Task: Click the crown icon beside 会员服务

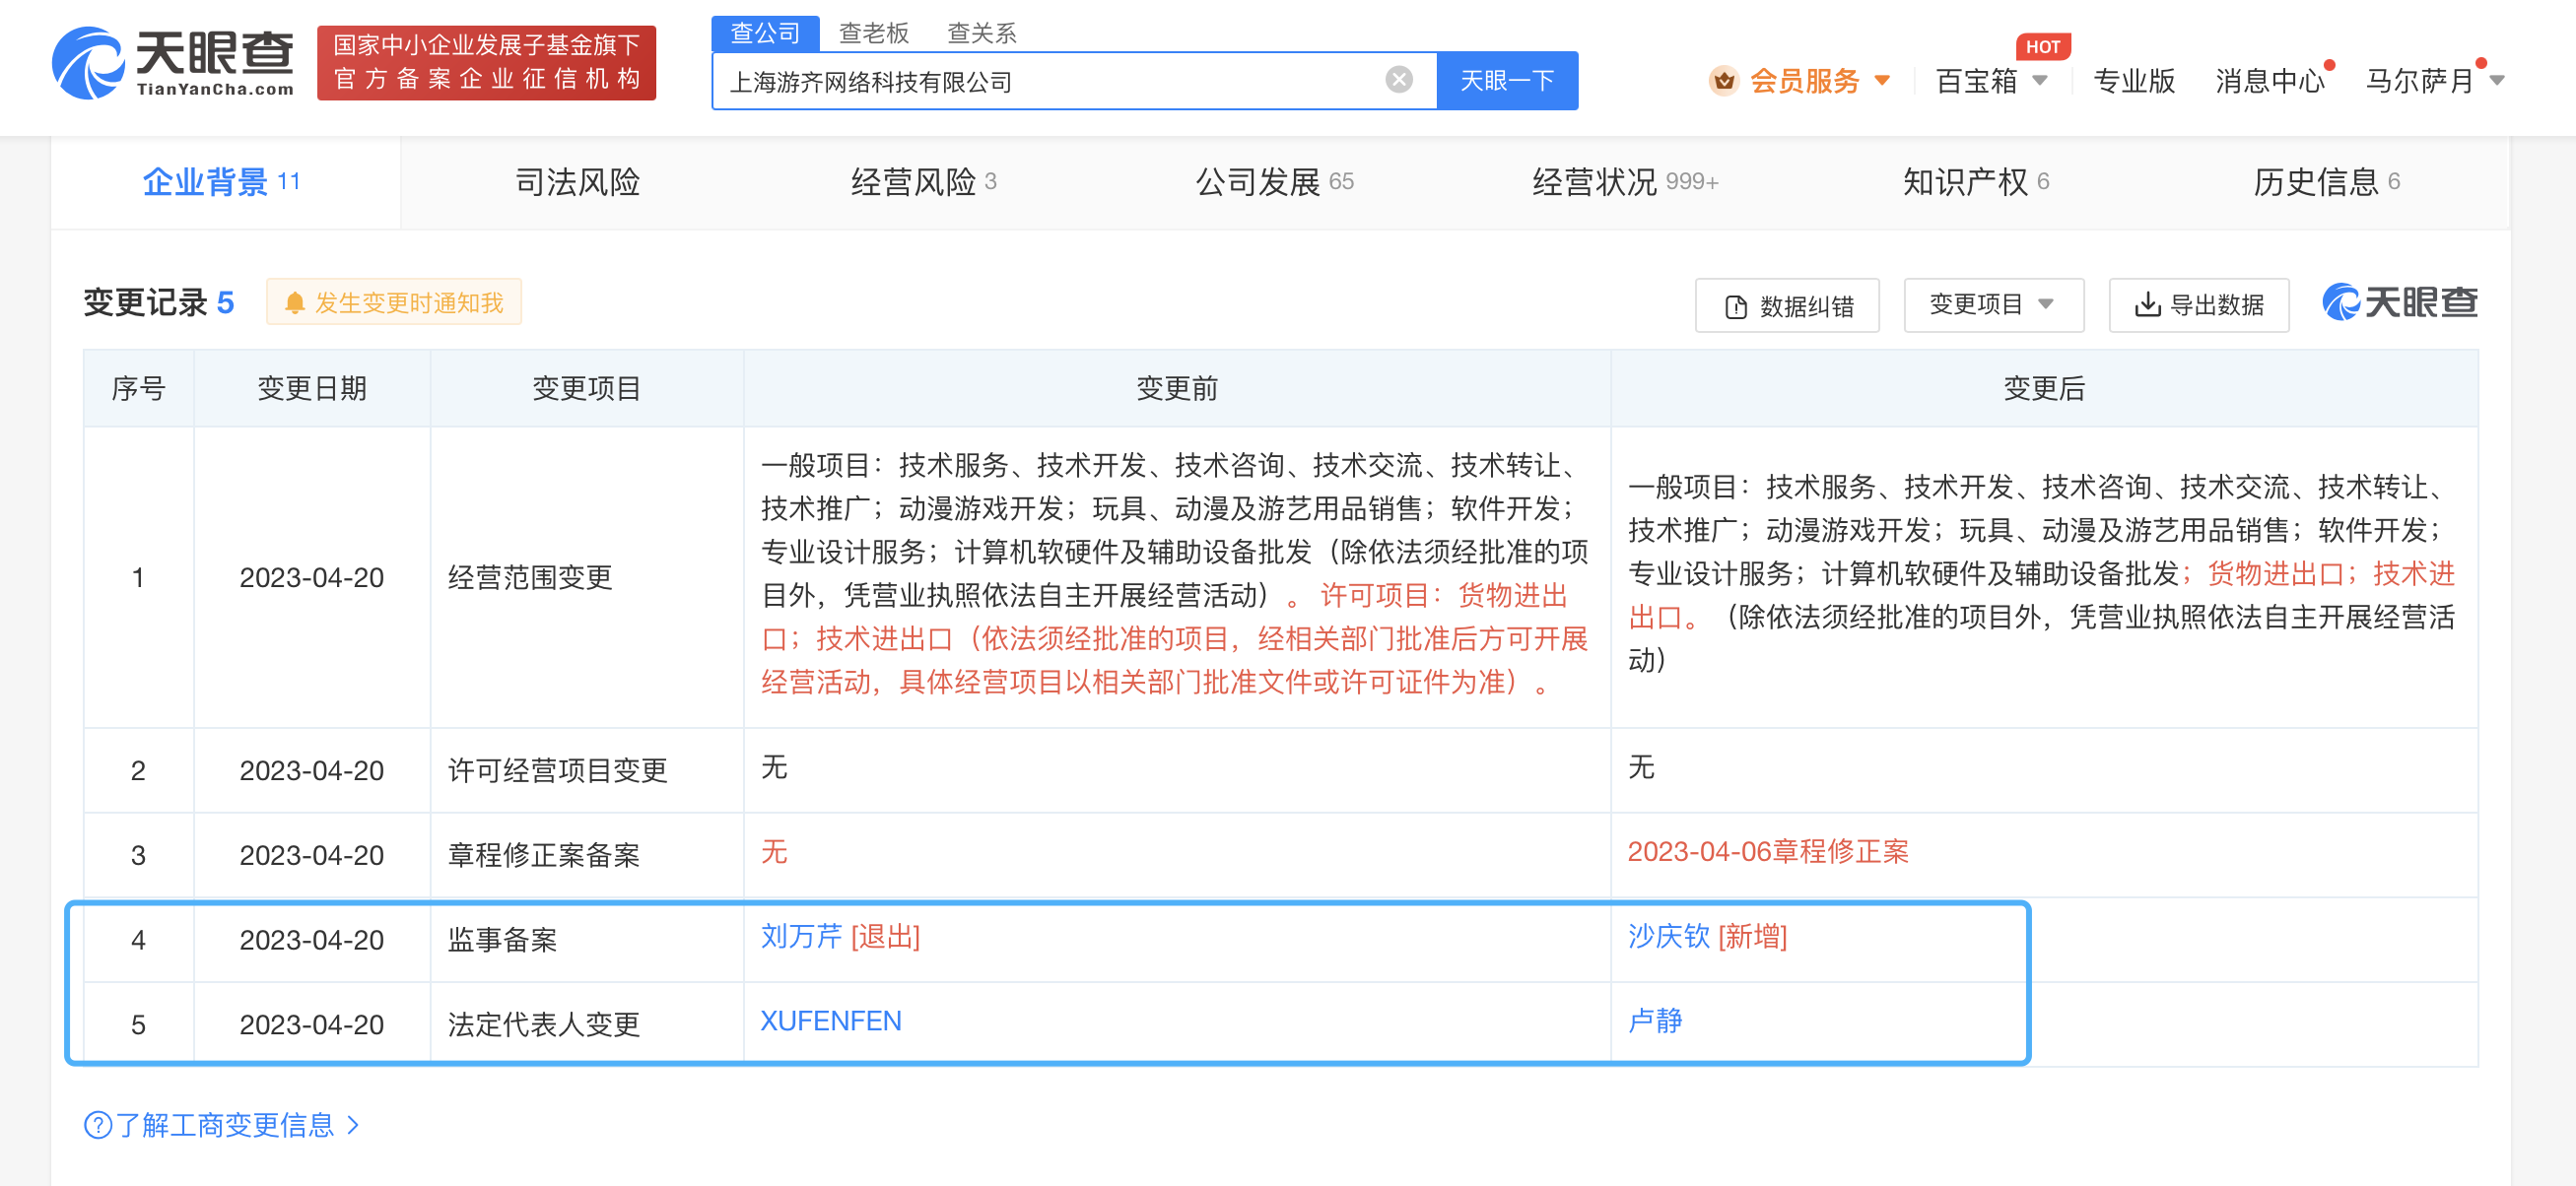Action: click(1723, 80)
